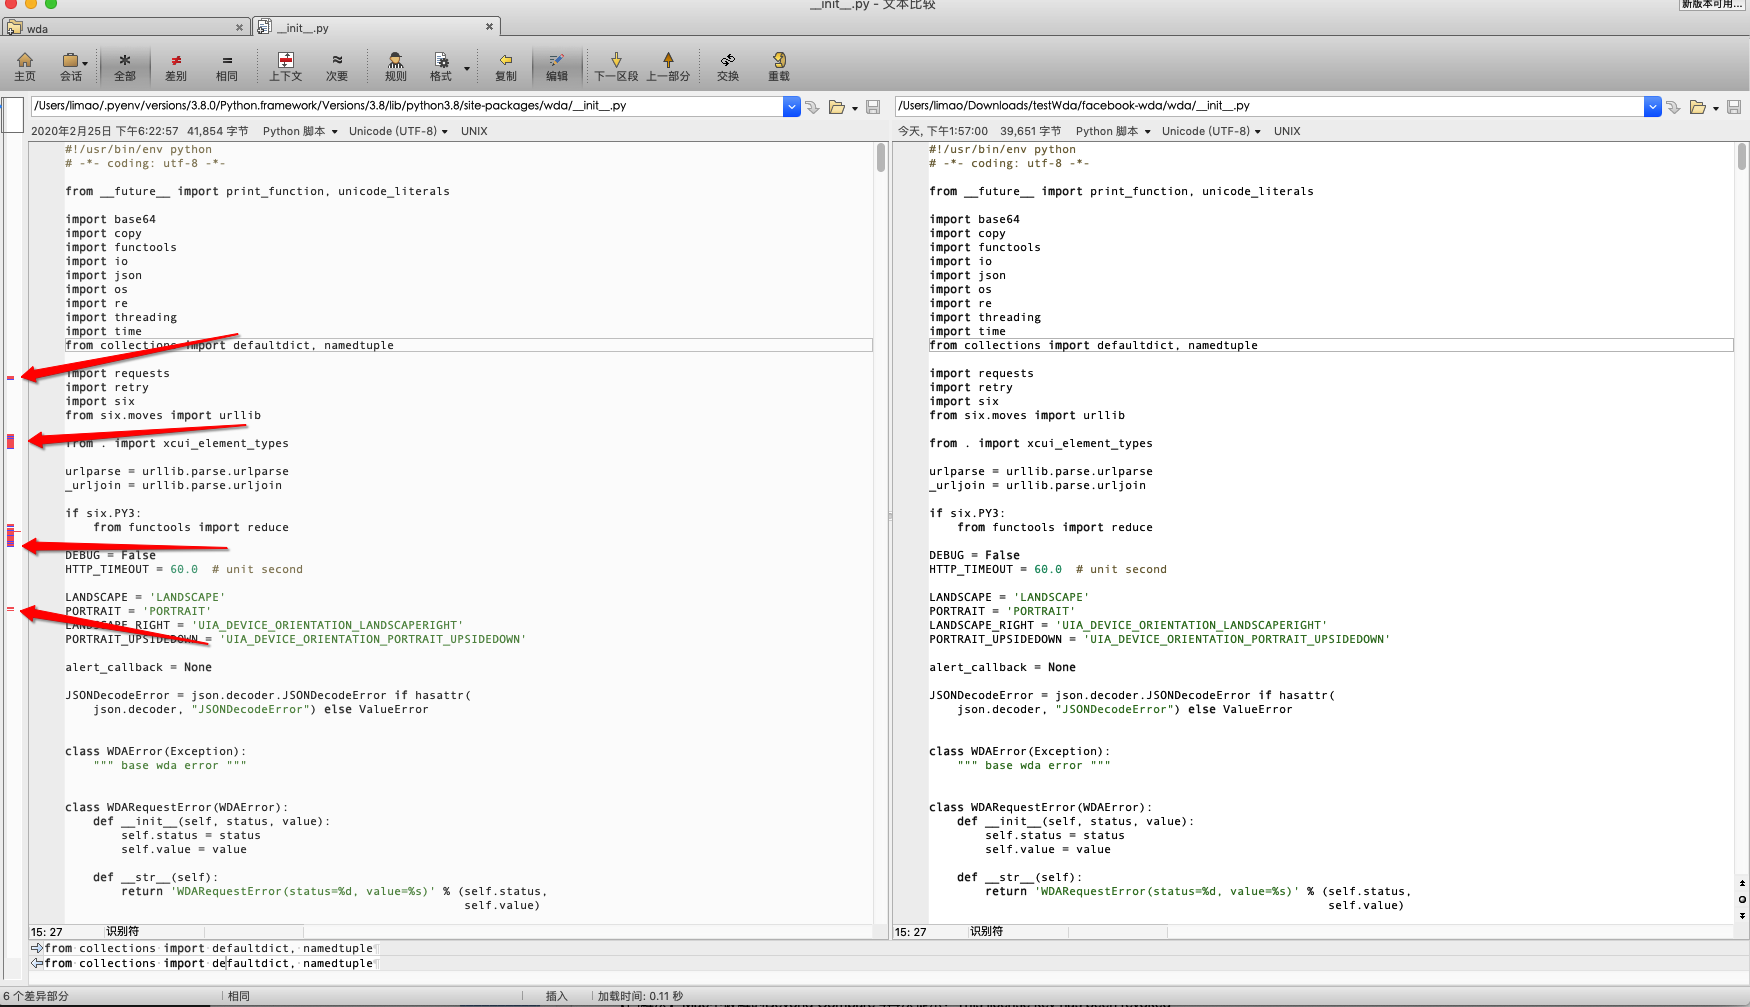This screenshot has width=1750, height=1007.
Task: Save the right pane file
Action: coord(1734,107)
